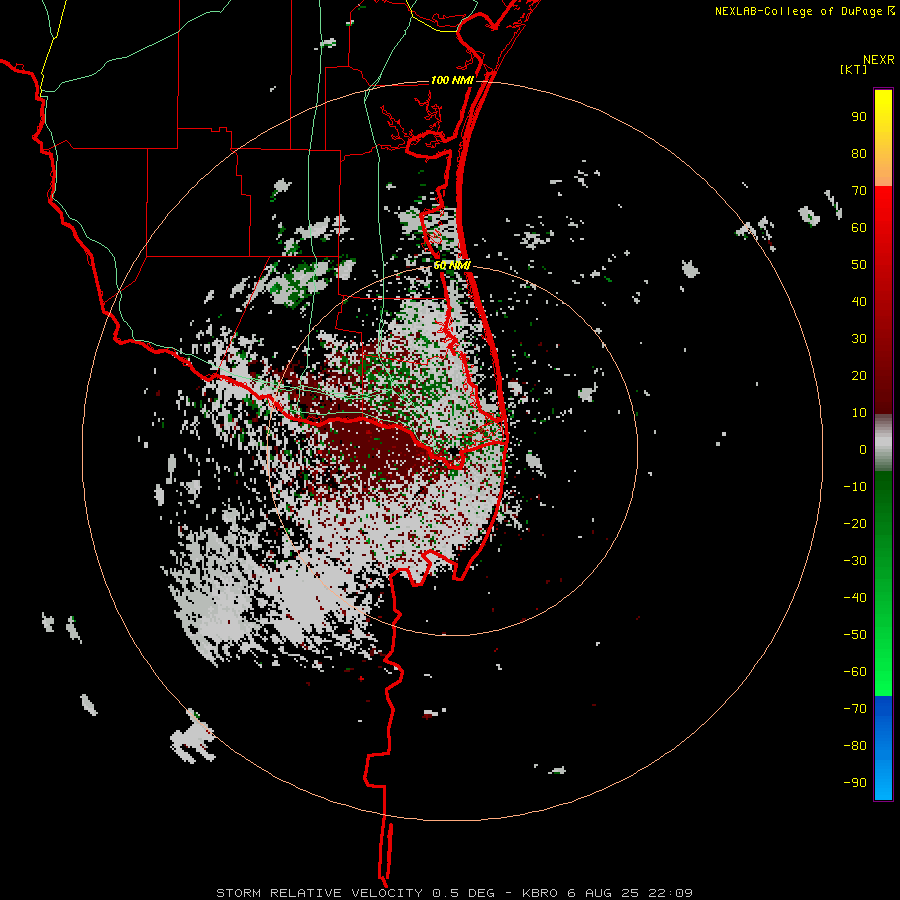Click the Storm Relative Velocity caption text
Screen dimensions: 900x900
point(455,893)
